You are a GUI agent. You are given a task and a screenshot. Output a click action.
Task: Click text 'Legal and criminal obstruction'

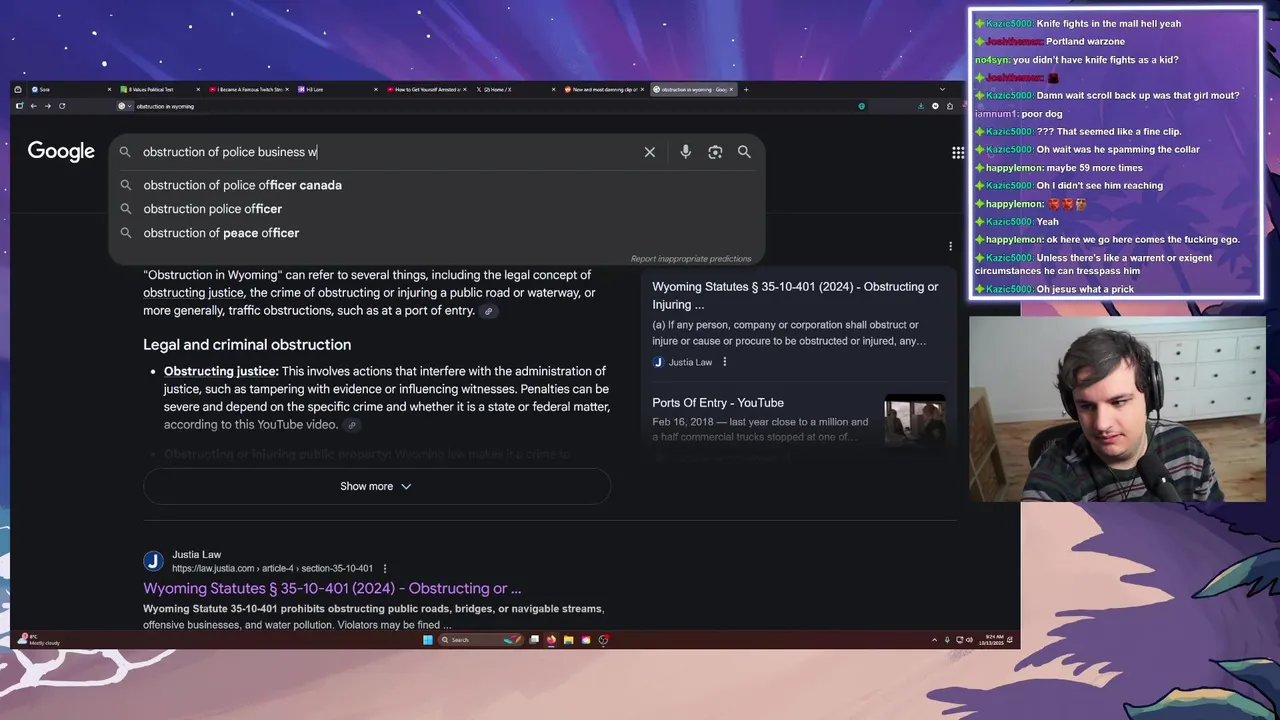click(x=247, y=345)
